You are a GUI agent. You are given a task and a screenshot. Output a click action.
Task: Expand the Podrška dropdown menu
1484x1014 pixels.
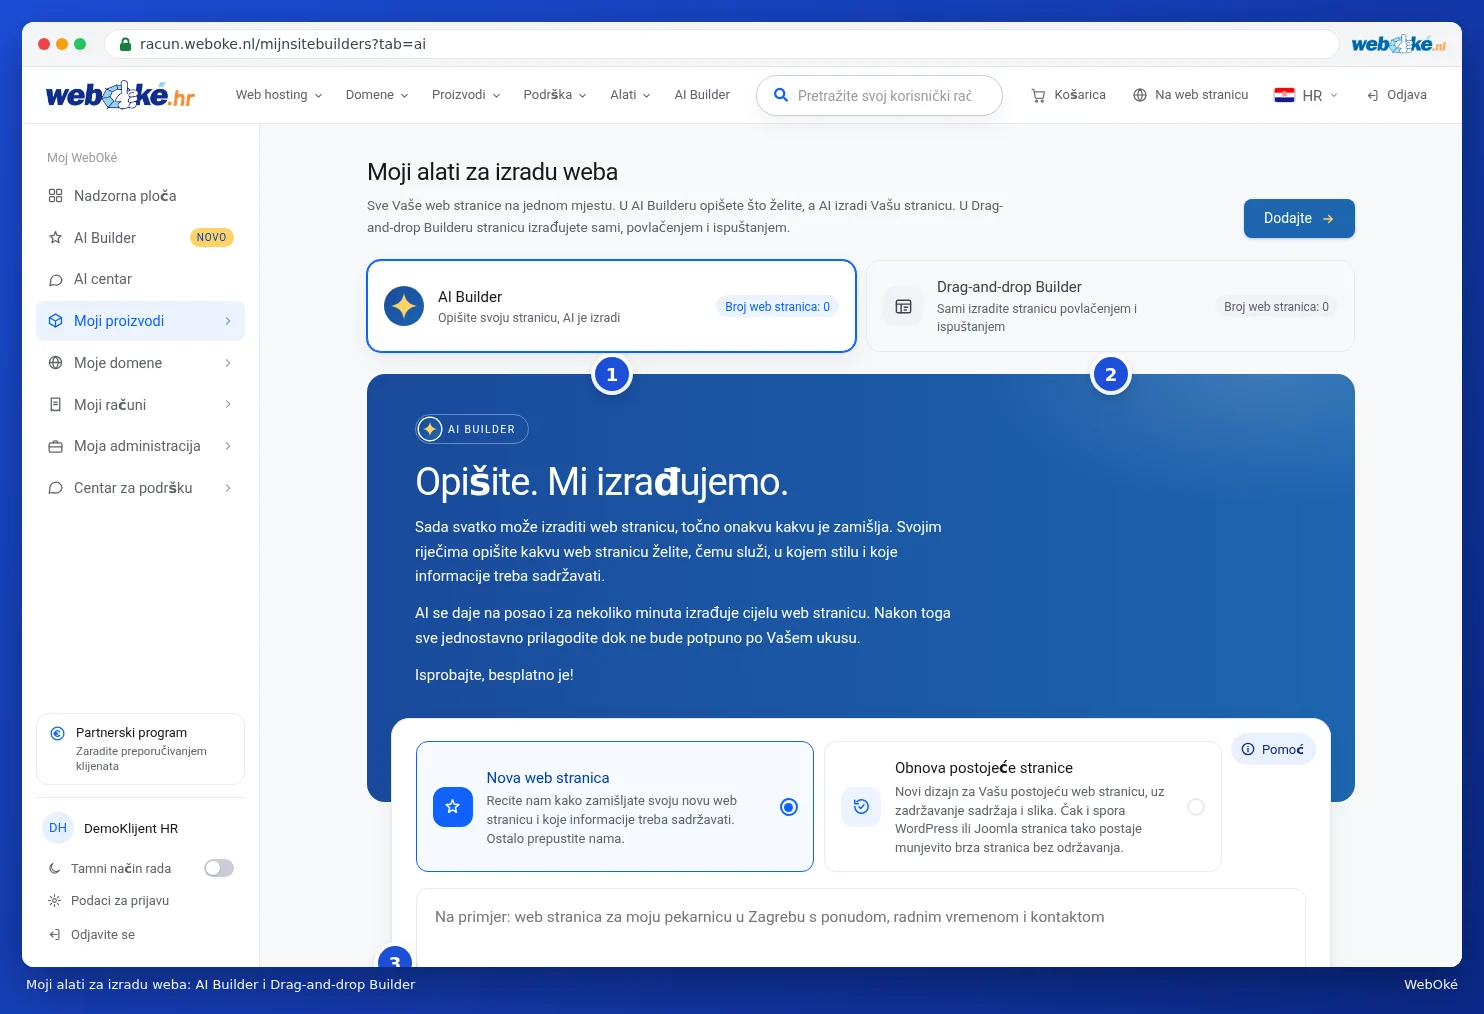coord(555,95)
